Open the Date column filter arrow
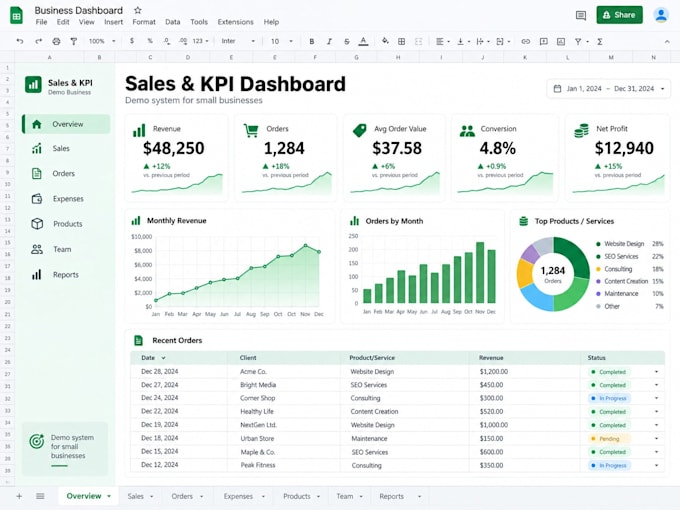680x510 pixels. click(x=163, y=358)
